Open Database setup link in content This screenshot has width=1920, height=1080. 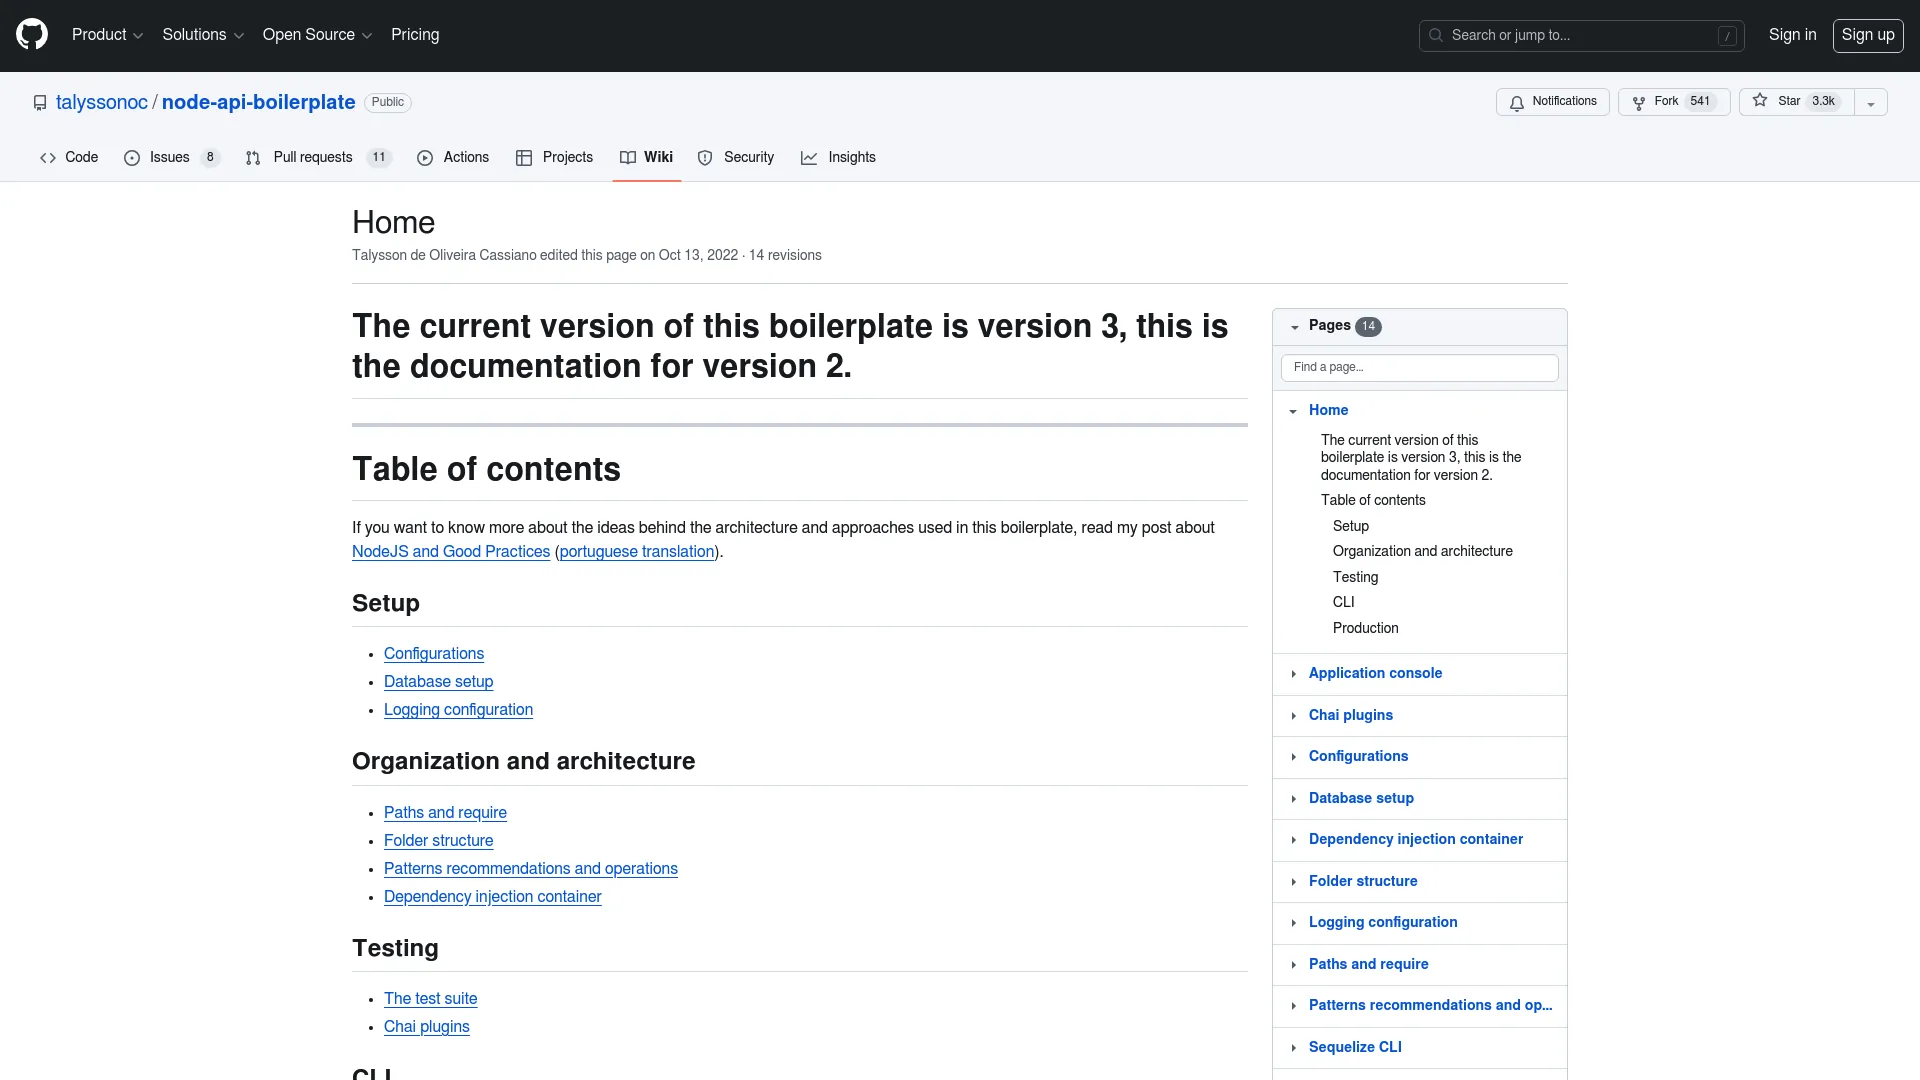point(438,682)
